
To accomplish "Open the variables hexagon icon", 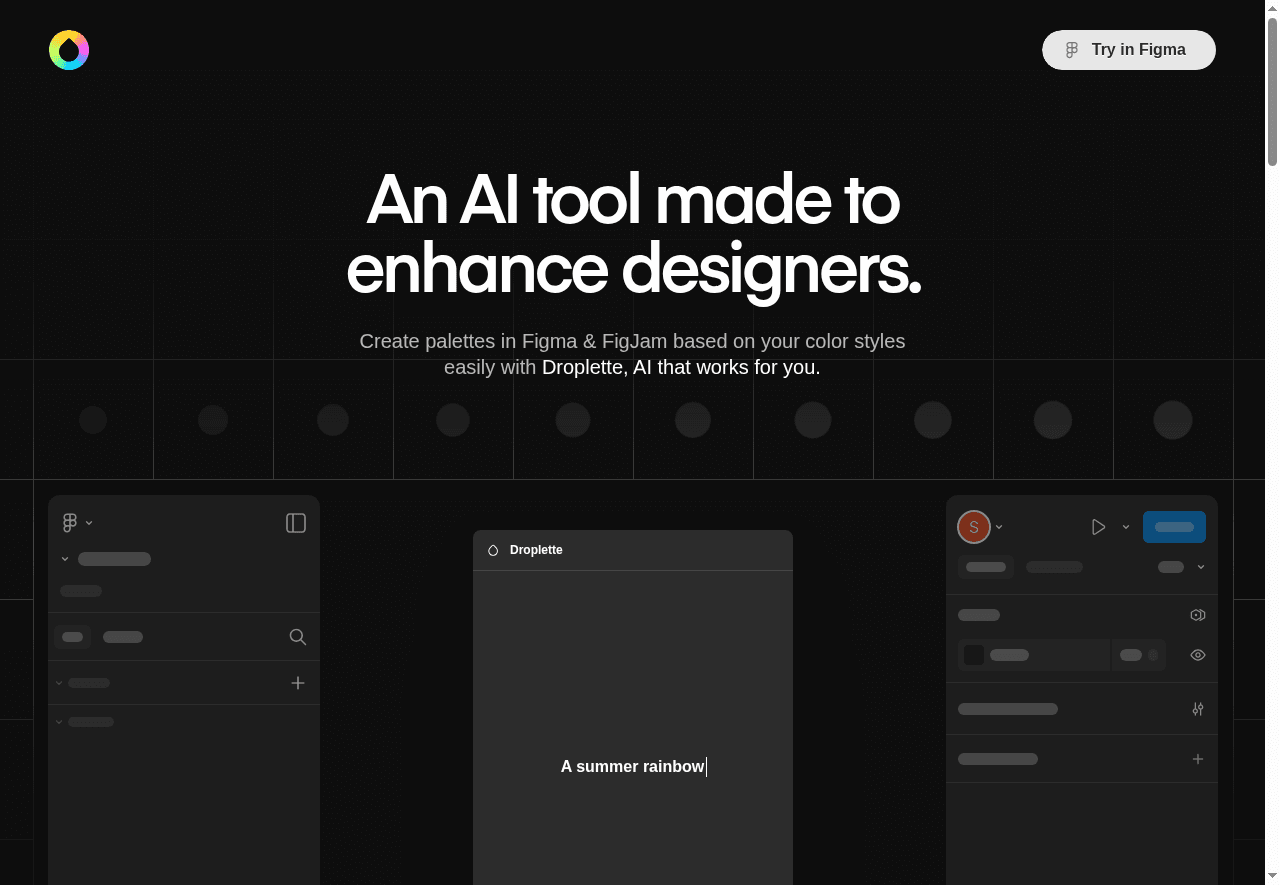I will tap(1197, 615).
